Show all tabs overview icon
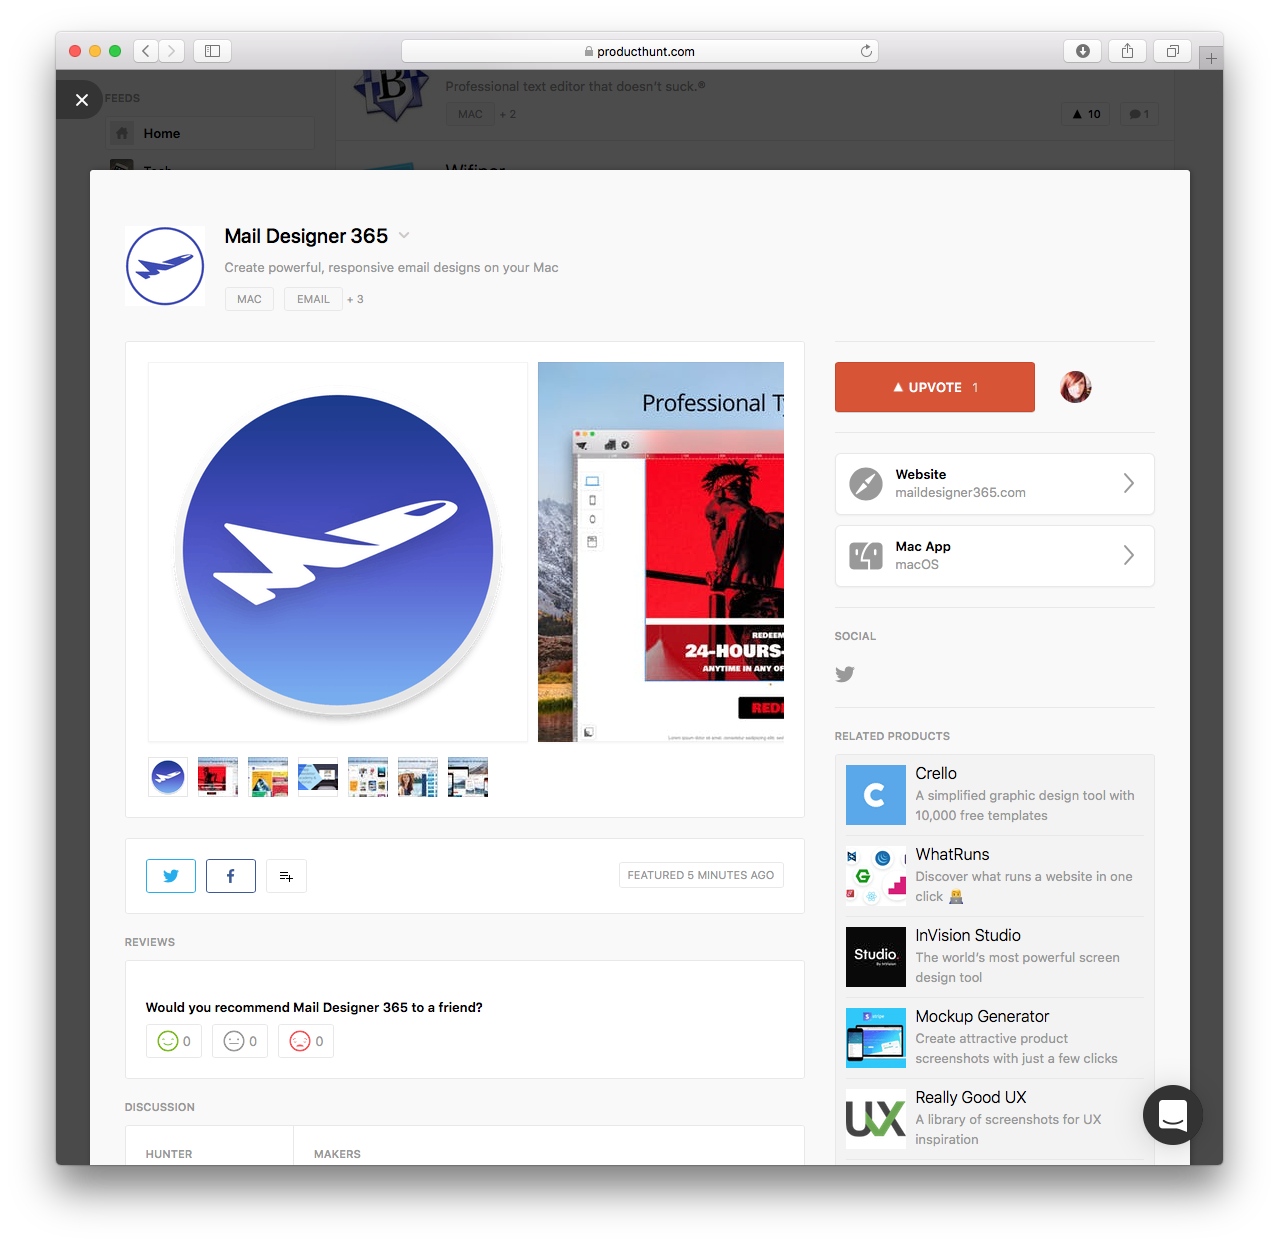The image size is (1279, 1245). point(1173,51)
